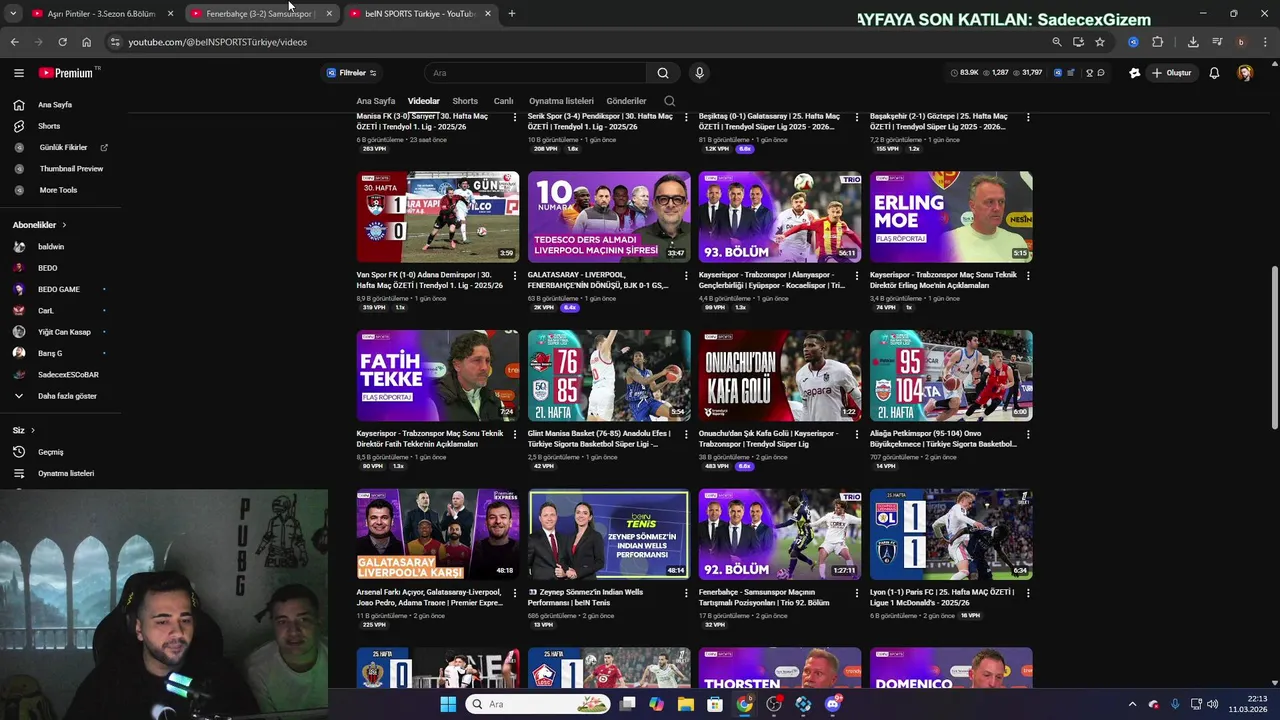The width and height of the screenshot is (1280, 720).
Task: Open Oynatma listeleri in sidebar
Action: tap(66, 473)
